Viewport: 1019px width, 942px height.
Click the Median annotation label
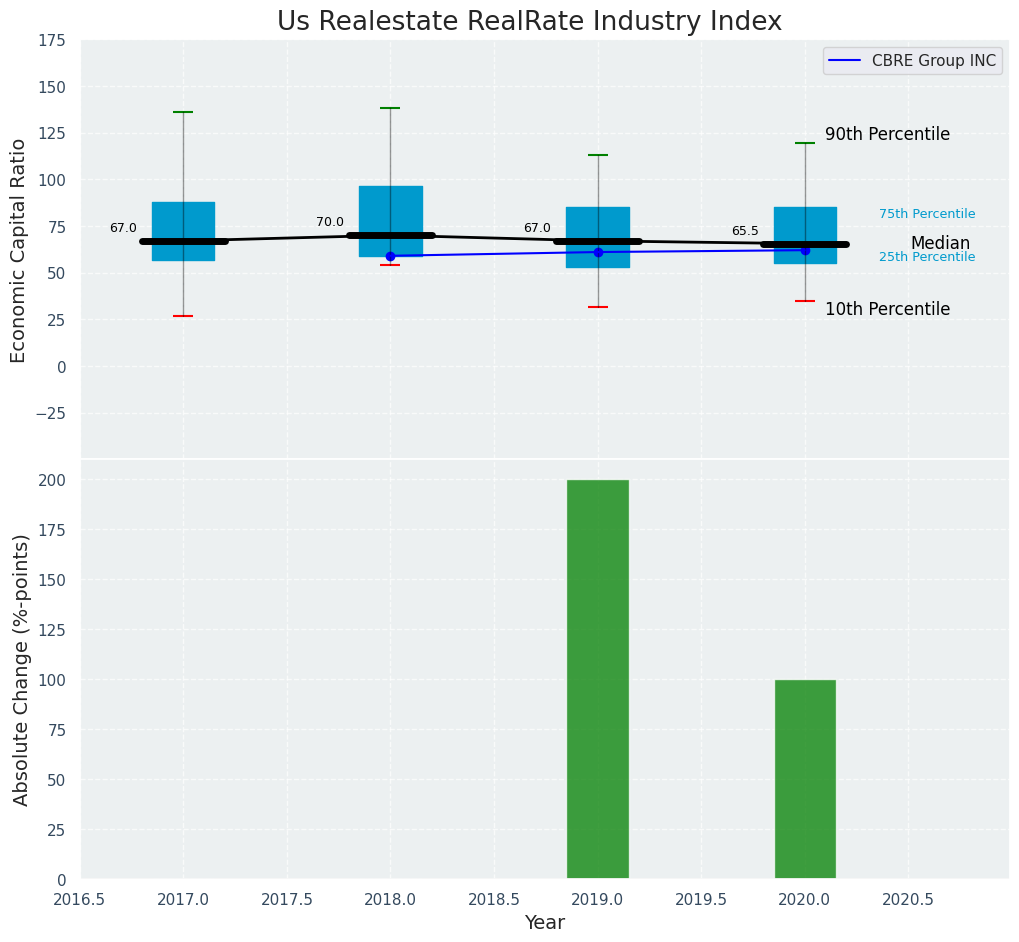[940, 243]
